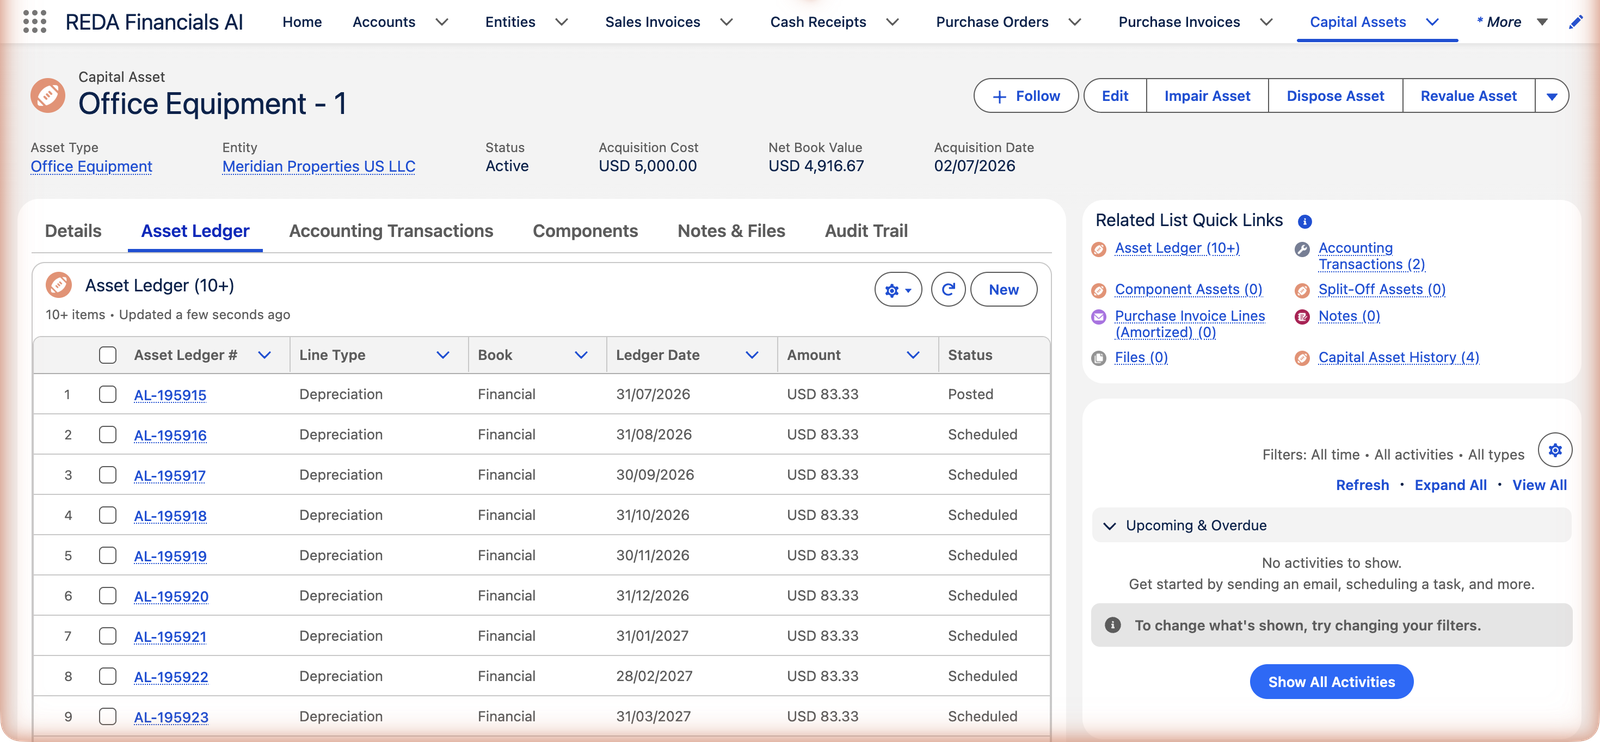Click the info icon in filter hint banner
1600x742 pixels.
[x=1112, y=625]
